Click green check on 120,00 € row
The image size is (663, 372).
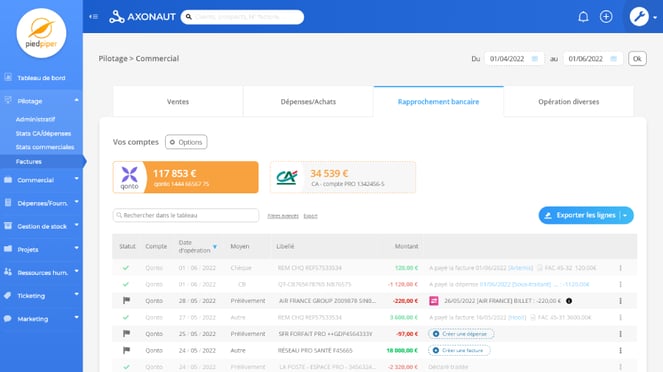point(126,268)
